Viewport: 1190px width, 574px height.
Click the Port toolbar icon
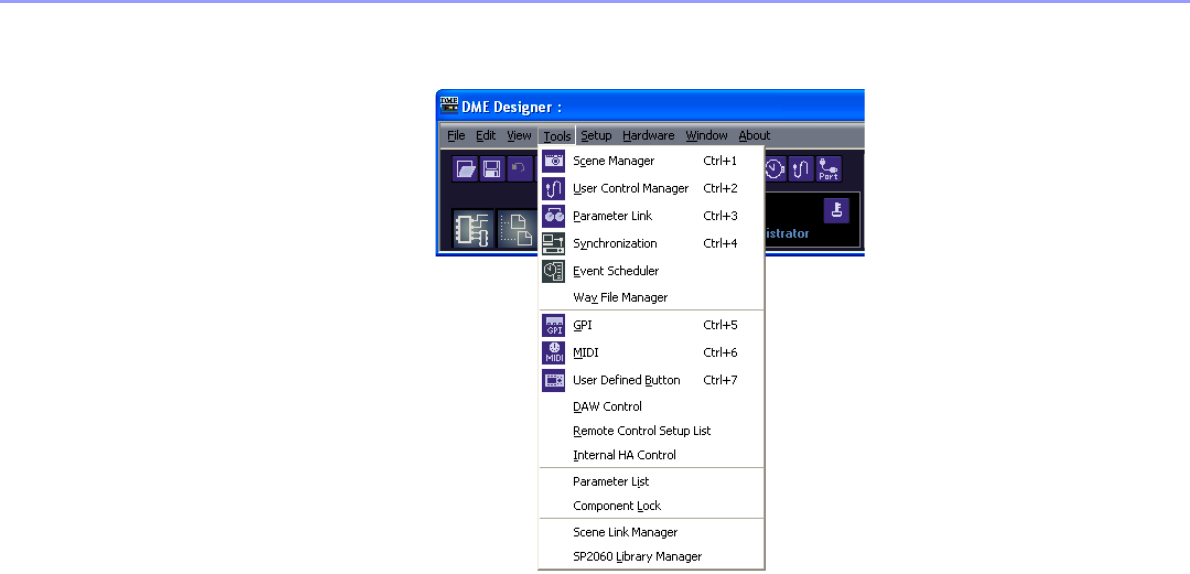pos(828,169)
